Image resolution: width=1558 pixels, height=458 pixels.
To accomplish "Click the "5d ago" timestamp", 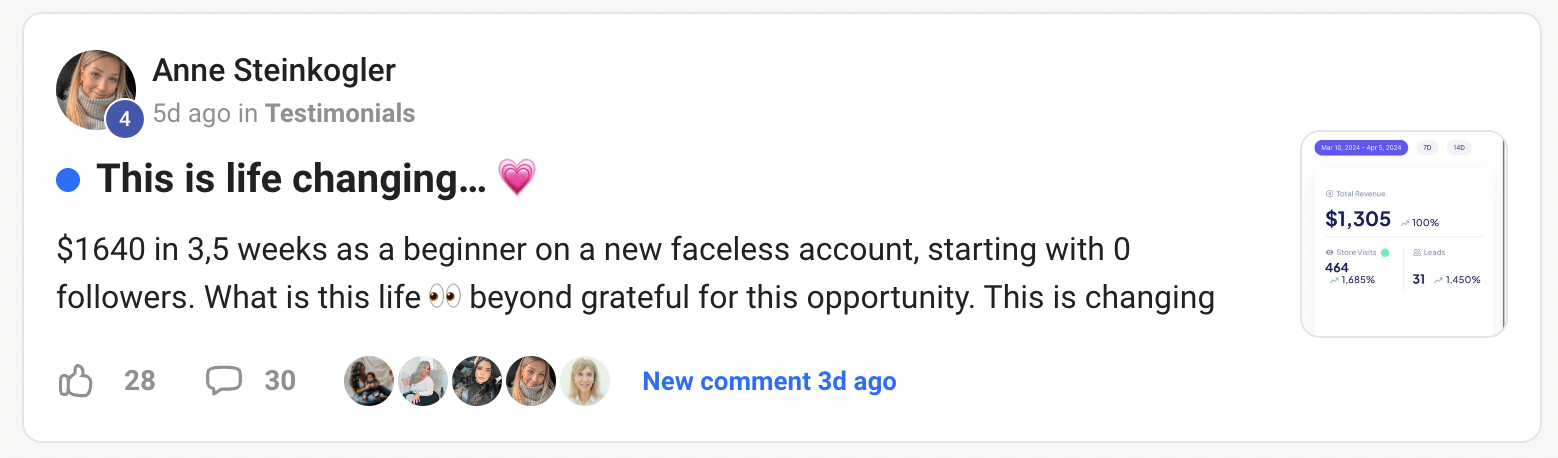I will tap(191, 114).
